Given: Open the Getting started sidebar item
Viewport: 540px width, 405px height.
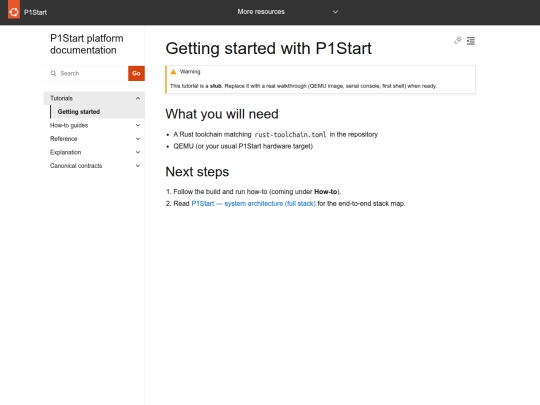Looking at the screenshot, I should point(79,112).
